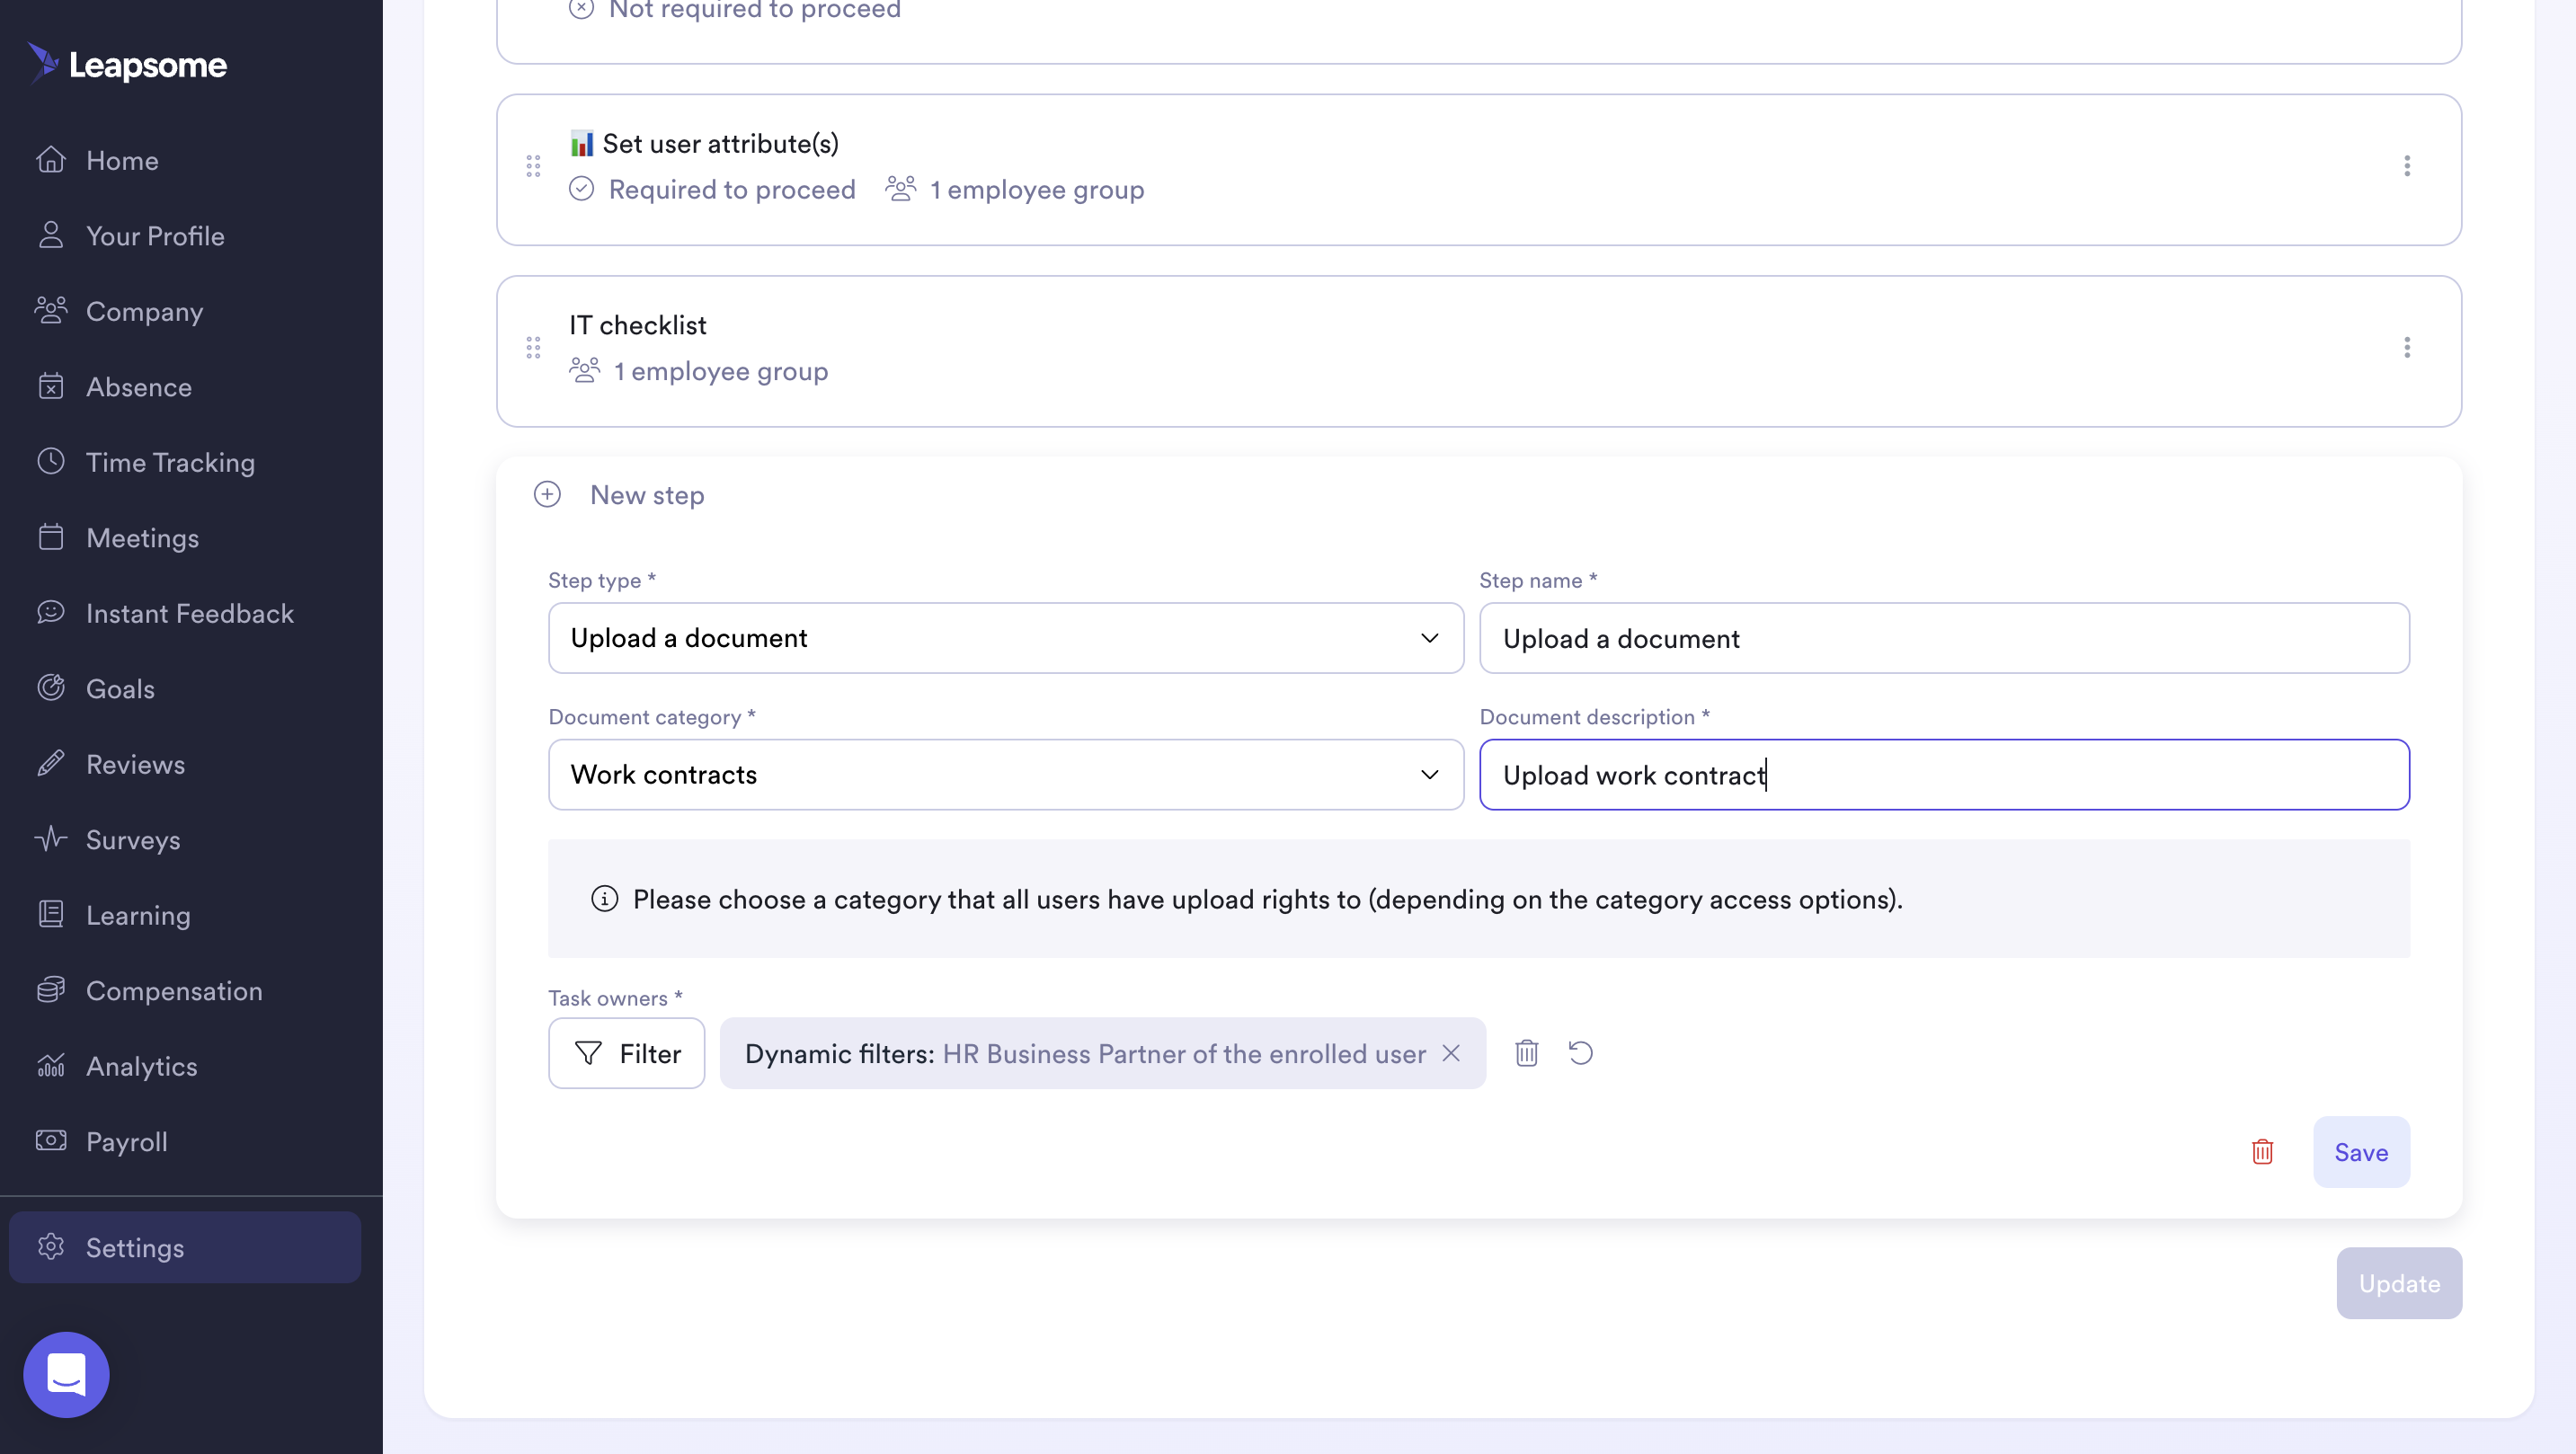The image size is (2576, 1454).
Task: Open more options for Set user attribute(s)
Action: tap(2407, 166)
